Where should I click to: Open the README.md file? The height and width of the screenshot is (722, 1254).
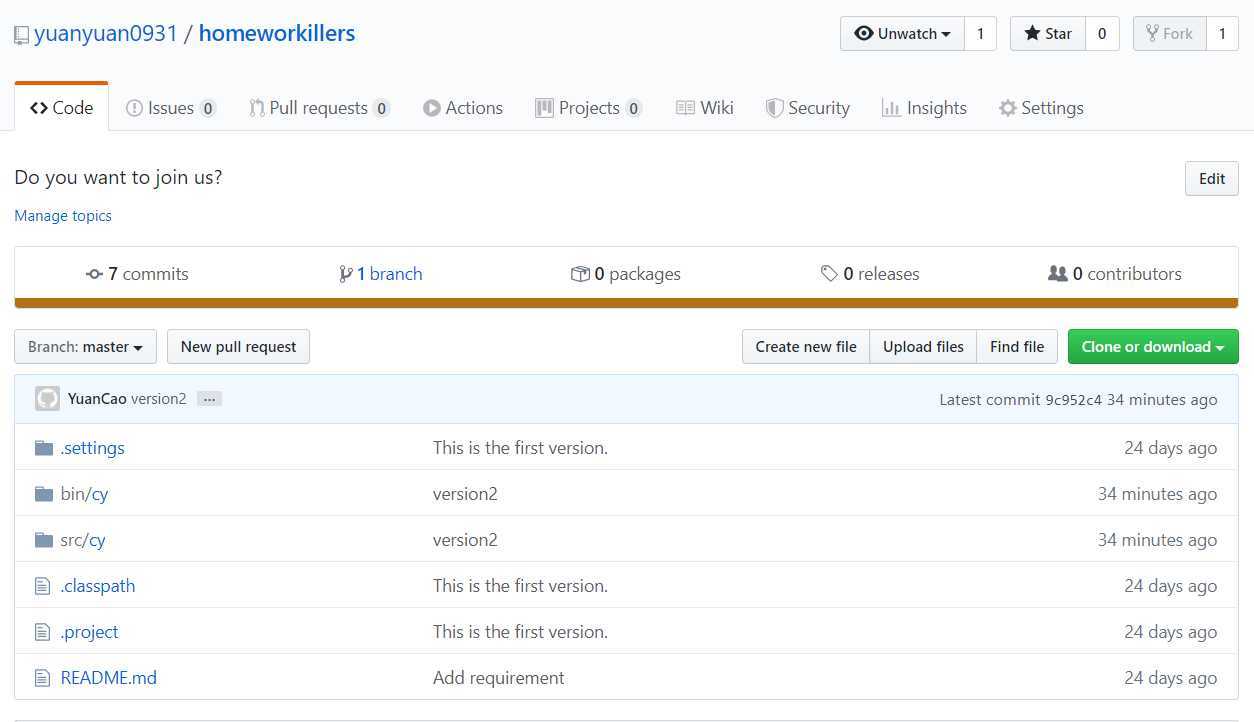(x=108, y=678)
